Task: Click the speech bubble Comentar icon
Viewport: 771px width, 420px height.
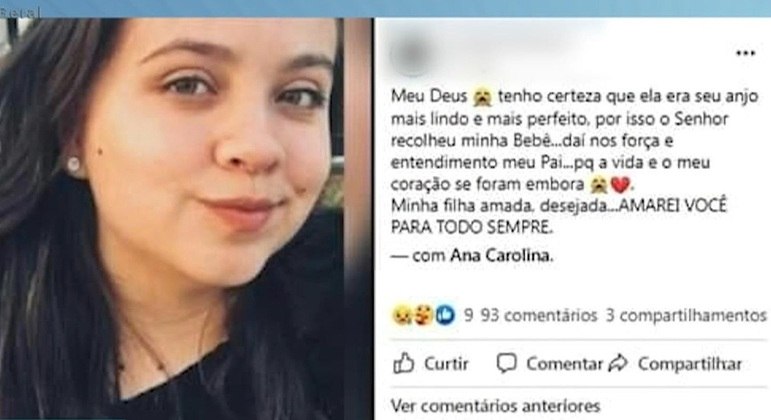Action: [x=506, y=363]
